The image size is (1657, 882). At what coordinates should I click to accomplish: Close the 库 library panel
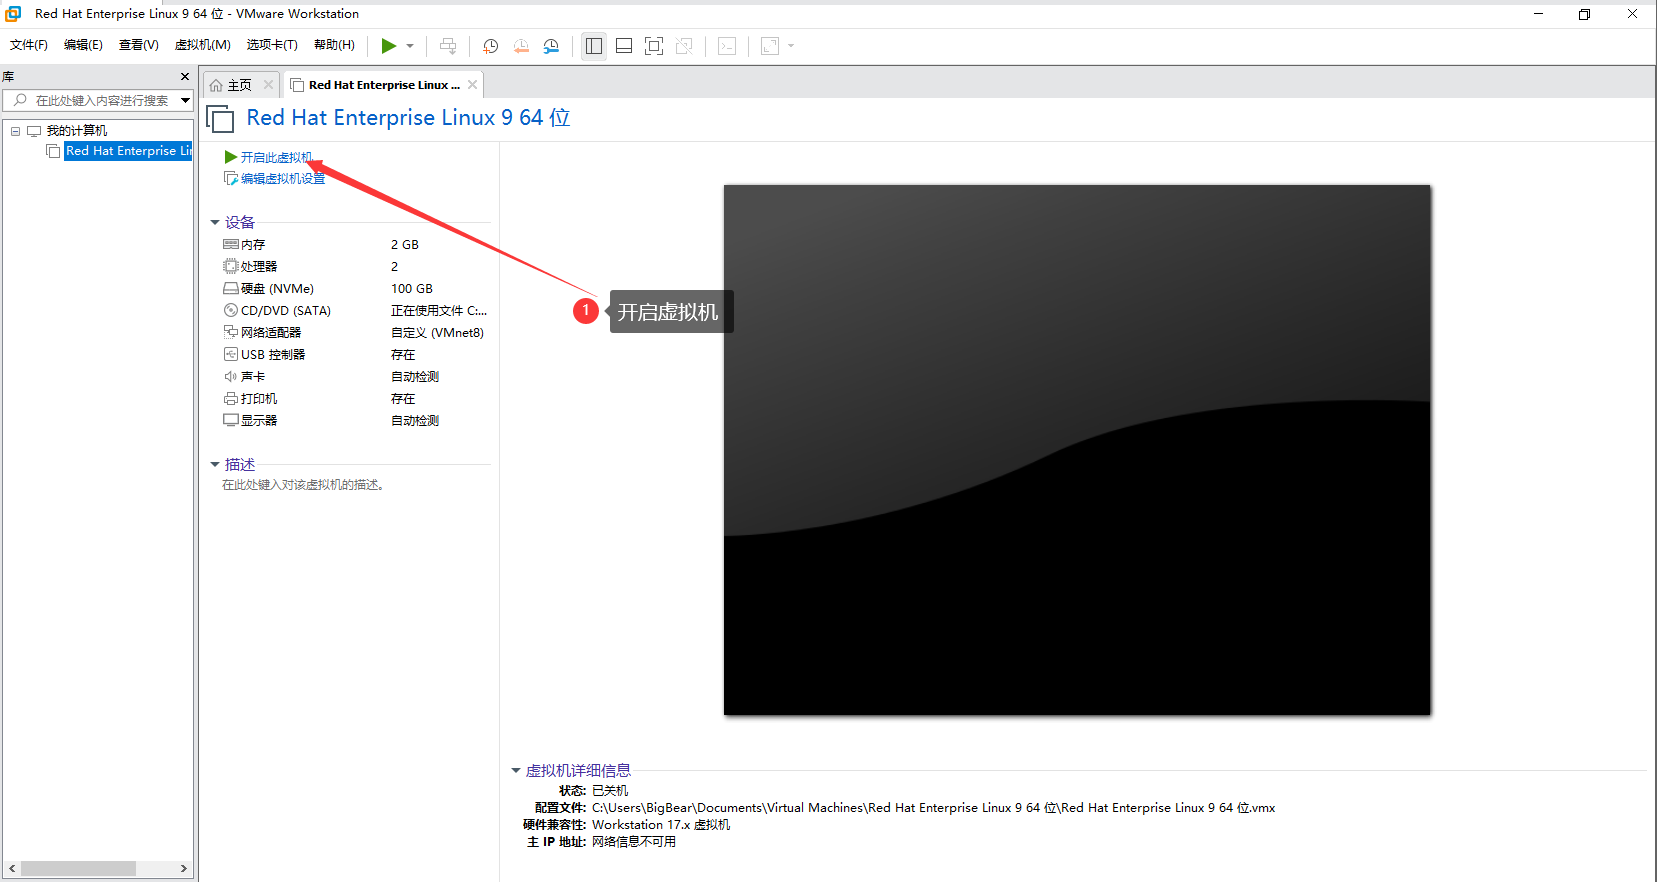(185, 77)
